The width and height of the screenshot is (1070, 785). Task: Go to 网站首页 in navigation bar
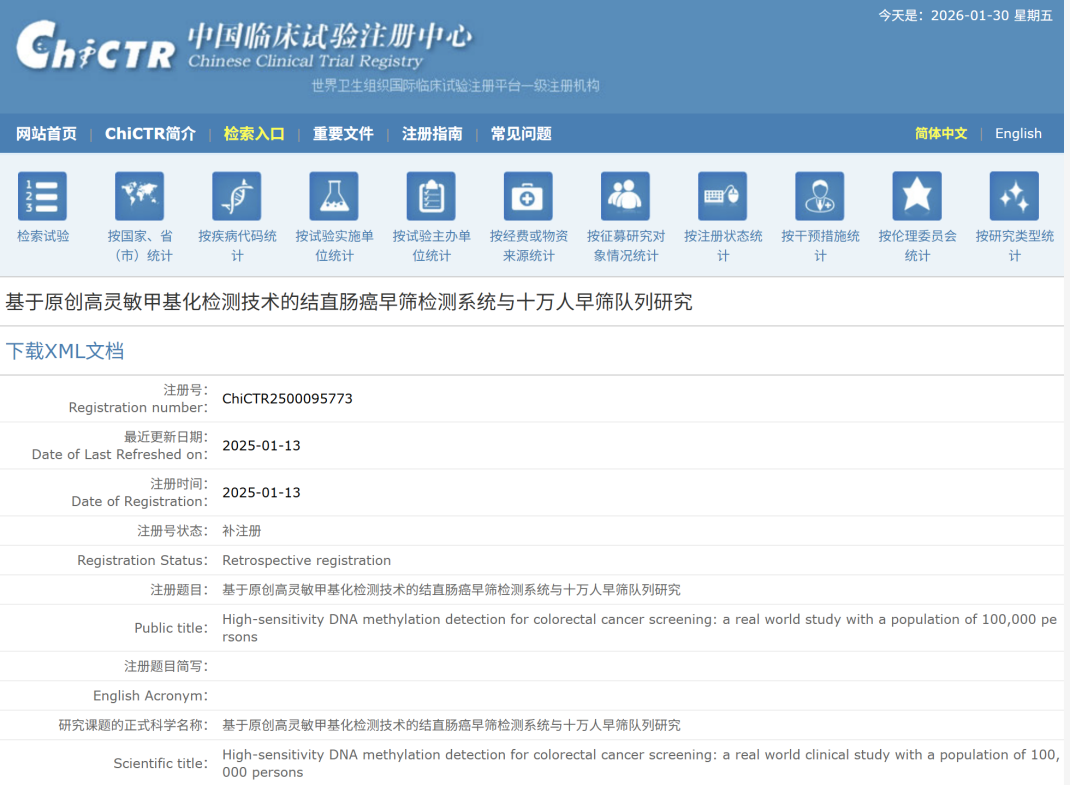(46, 134)
